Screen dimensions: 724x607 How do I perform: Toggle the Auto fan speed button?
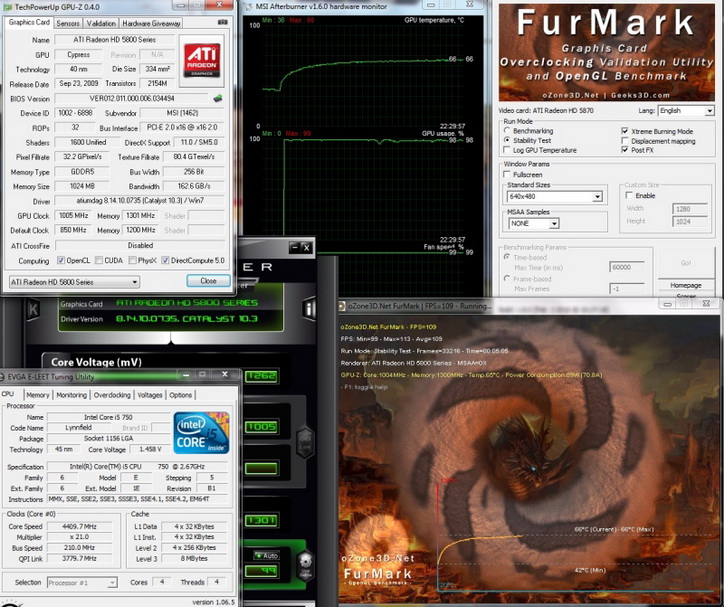point(267,555)
